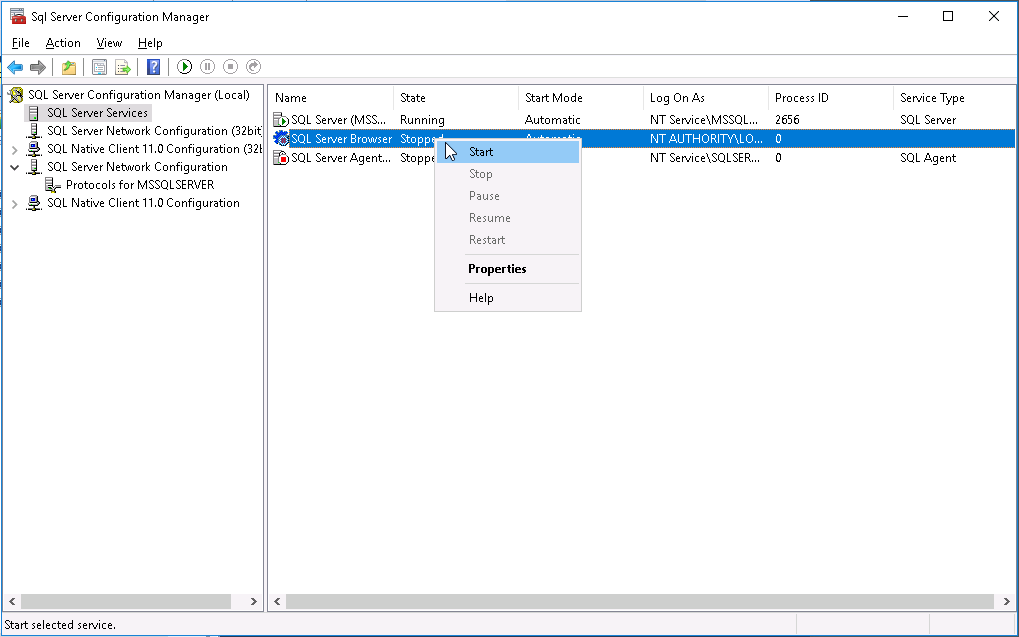The image size is (1019, 637).
Task: Open the File menu
Action: 21,43
